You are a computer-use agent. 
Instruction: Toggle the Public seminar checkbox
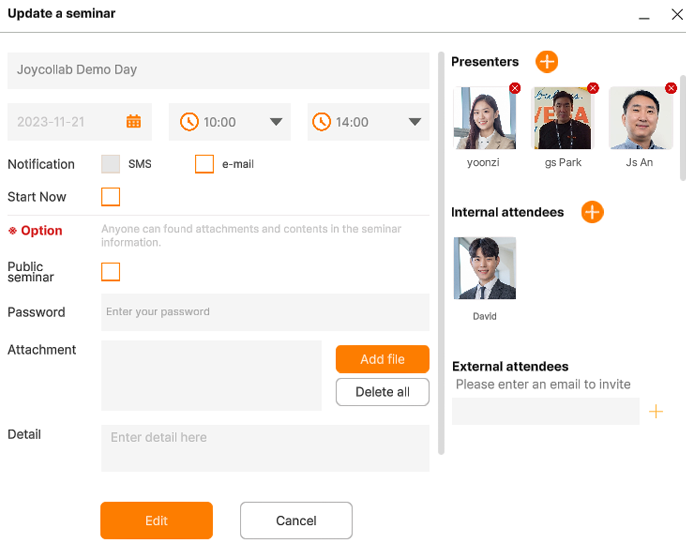point(110,272)
